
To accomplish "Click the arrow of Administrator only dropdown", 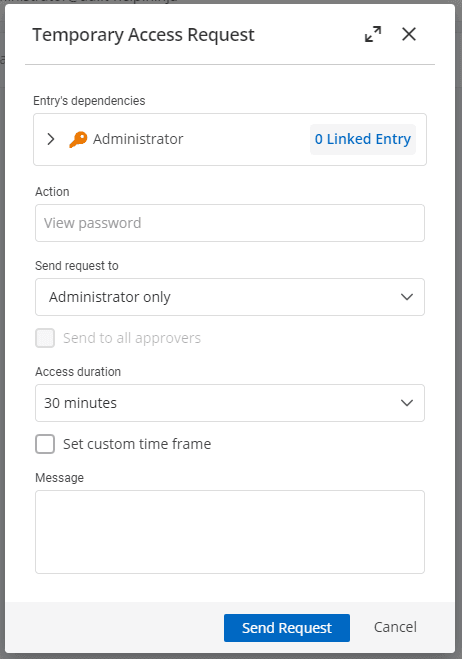I will click(x=407, y=297).
